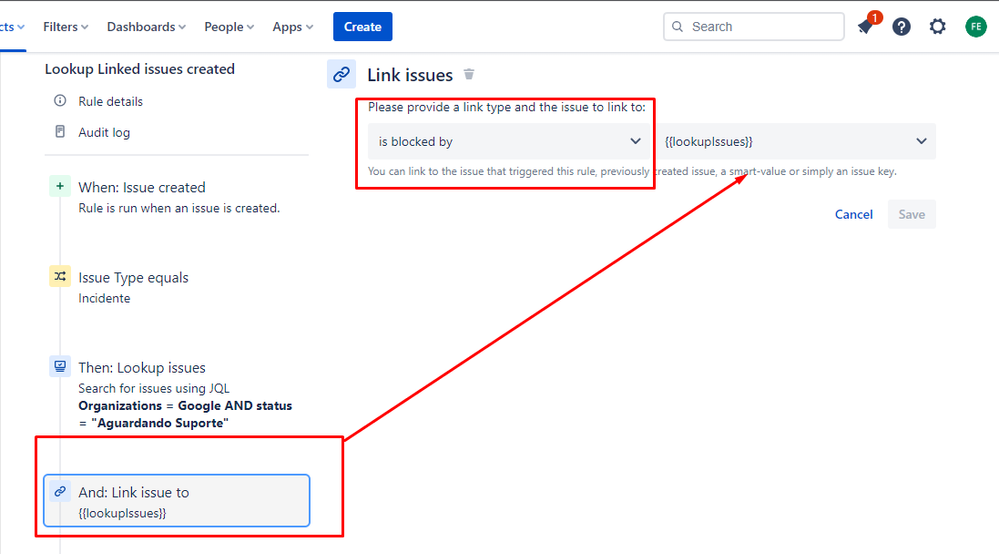
Task: Click the 'Lookup Linked issues created' rule title
Action: (140, 69)
